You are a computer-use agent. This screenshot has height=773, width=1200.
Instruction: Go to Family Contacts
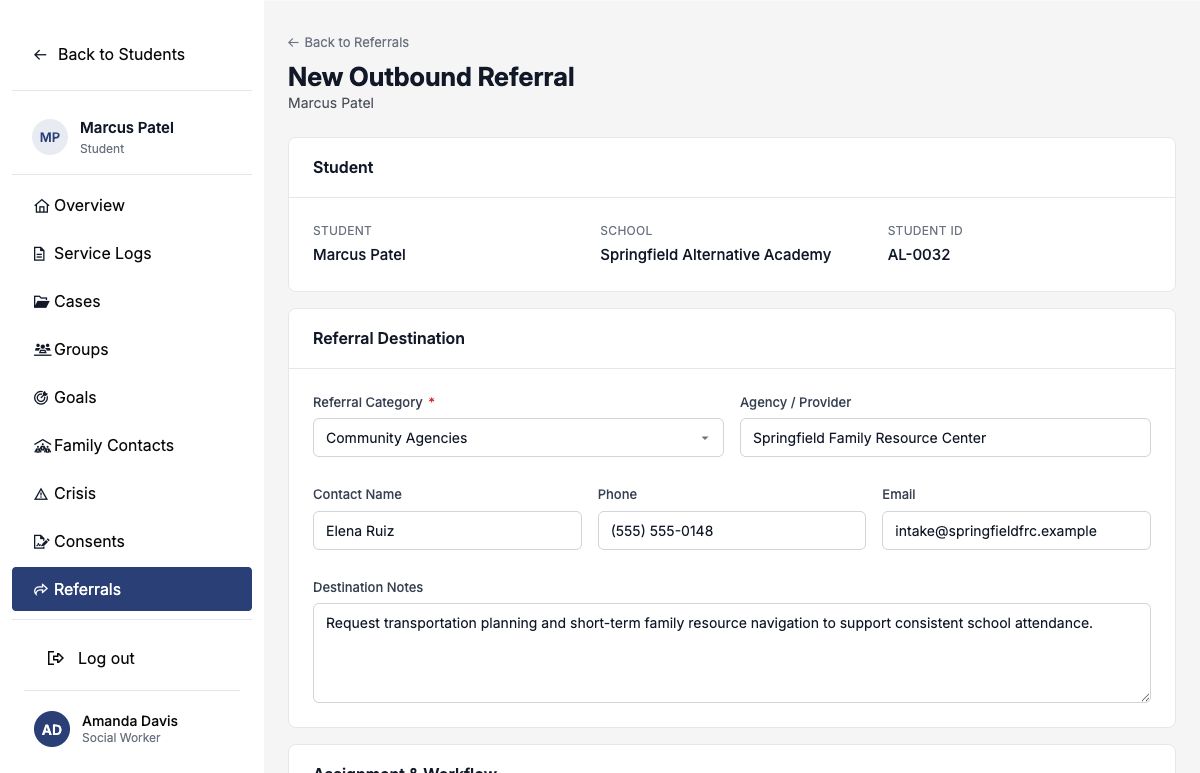pos(132,446)
